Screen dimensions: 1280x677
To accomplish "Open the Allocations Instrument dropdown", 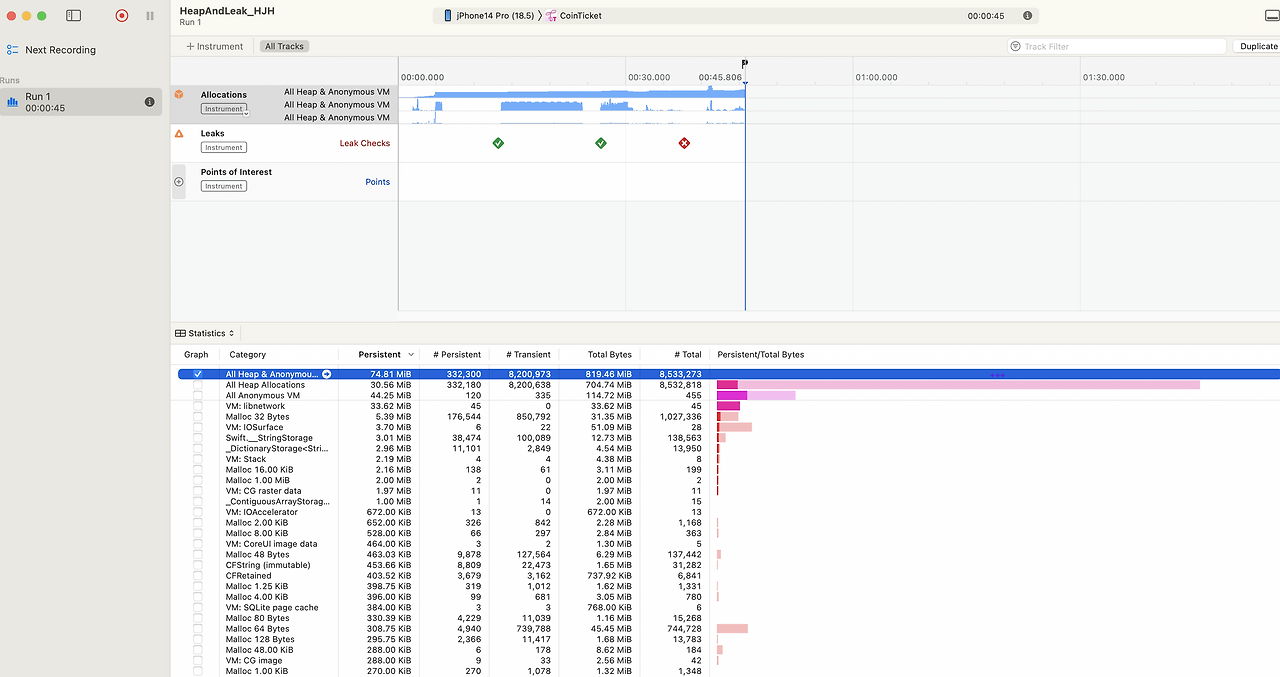I will click(x=225, y=109).
